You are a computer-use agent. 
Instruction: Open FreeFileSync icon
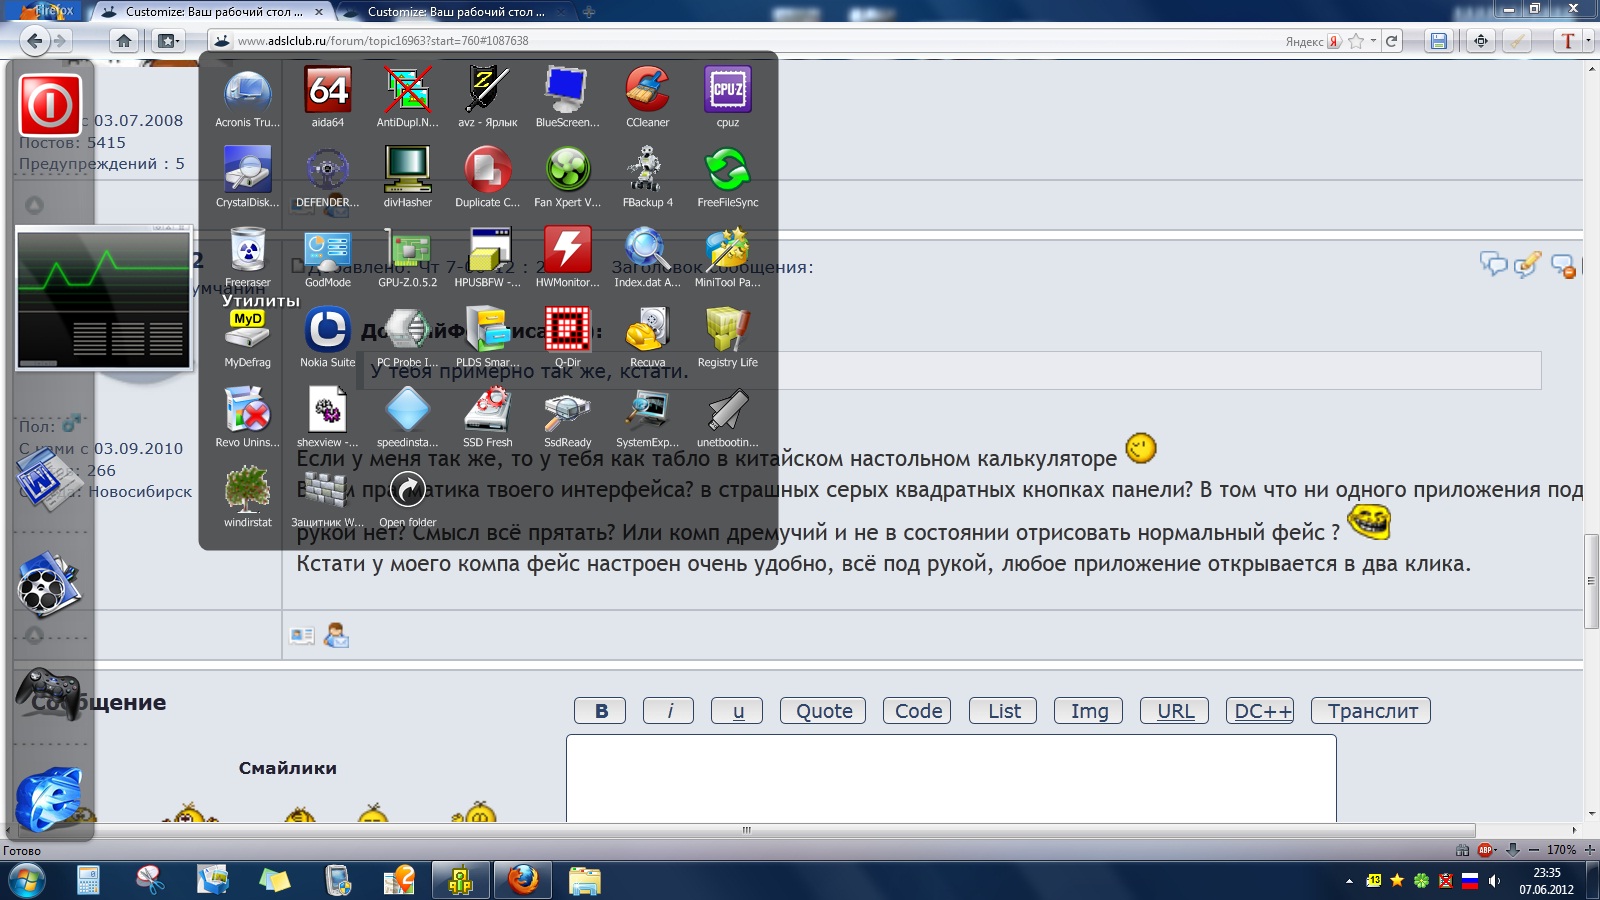pos(728,171)
